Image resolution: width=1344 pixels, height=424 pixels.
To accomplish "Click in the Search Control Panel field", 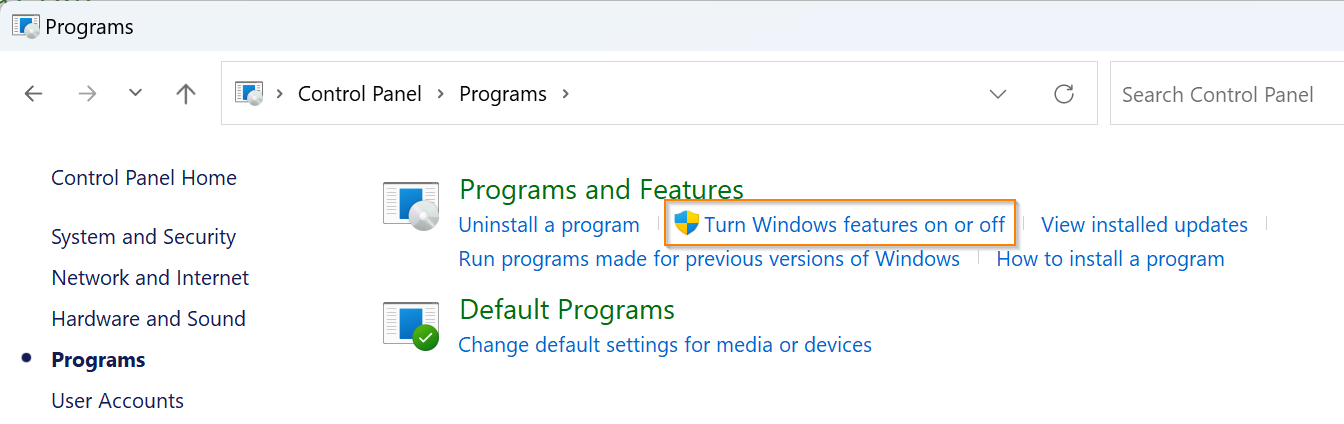I will coord(1225,94).
